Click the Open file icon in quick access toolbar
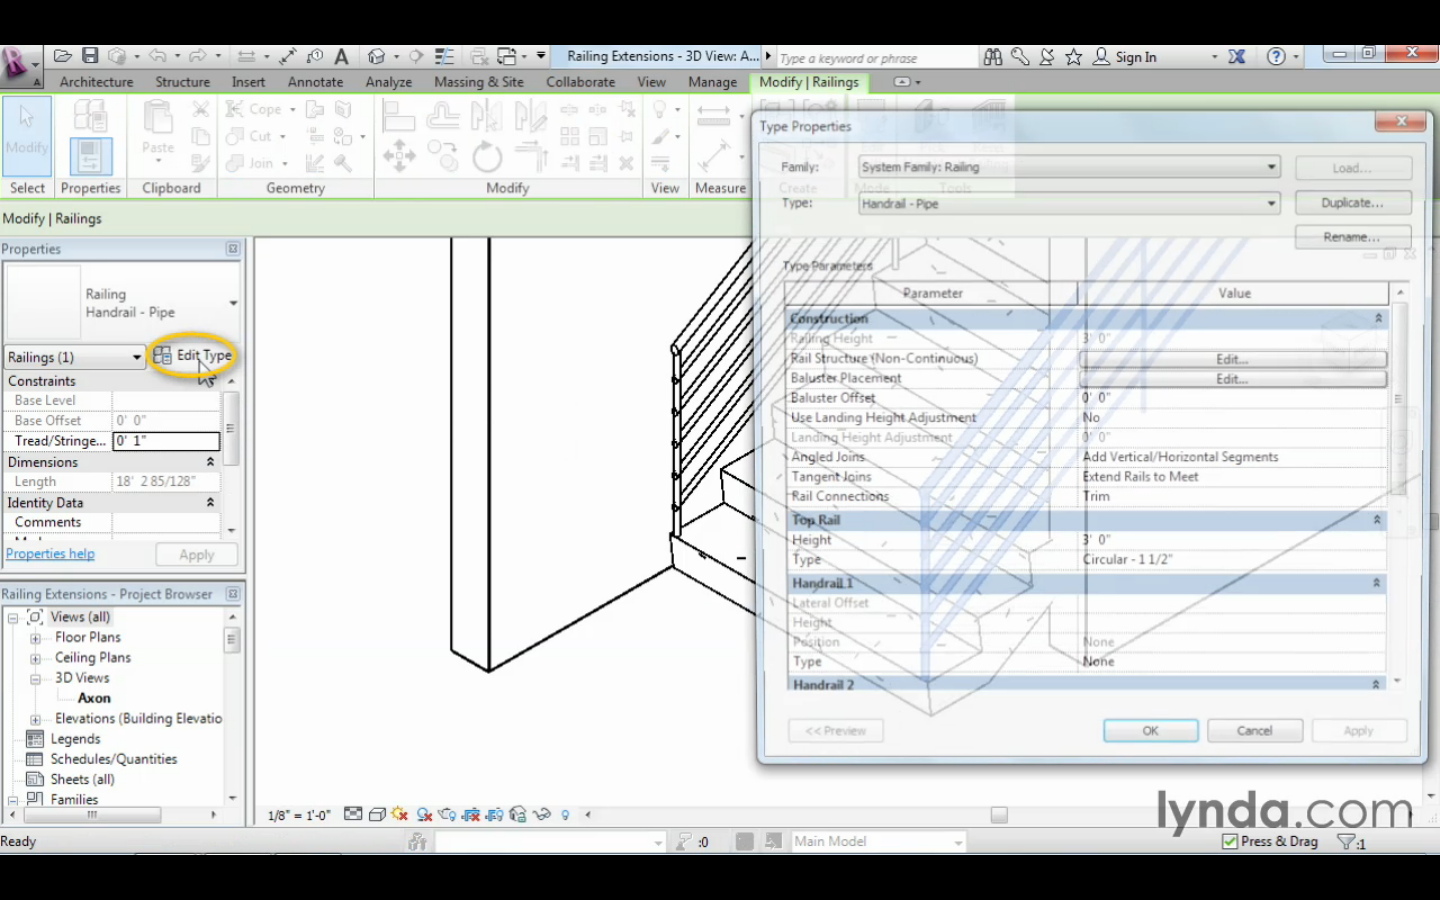Screen dimensions: 1440x900 [62, 56]
